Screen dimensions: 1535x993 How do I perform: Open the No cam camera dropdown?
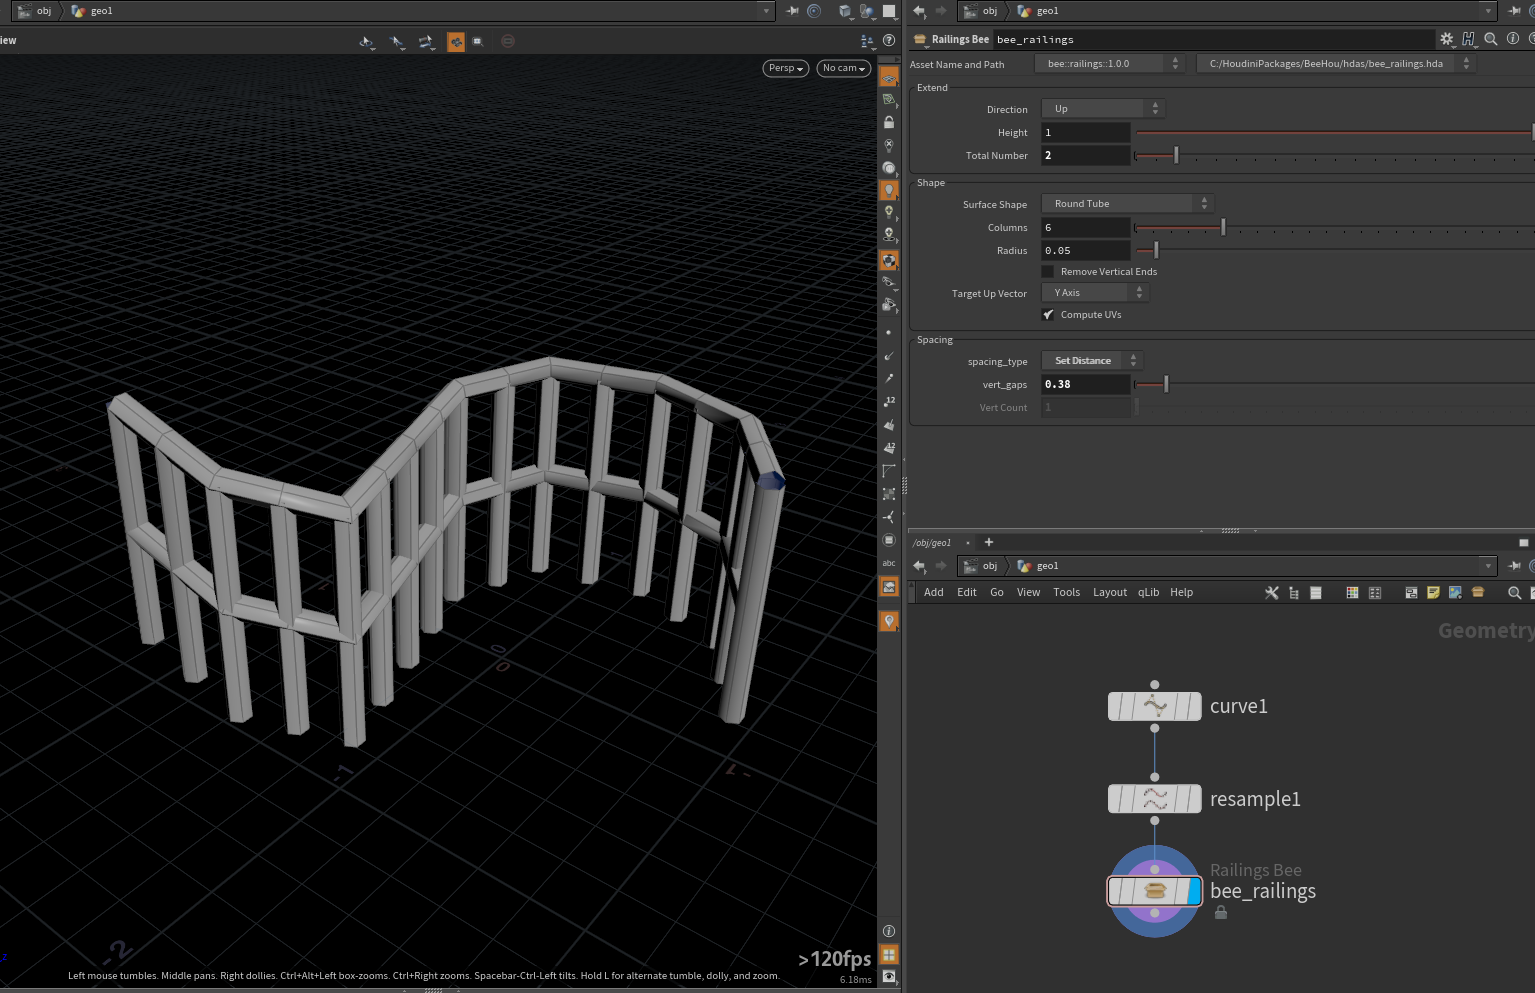coord(844,68)
